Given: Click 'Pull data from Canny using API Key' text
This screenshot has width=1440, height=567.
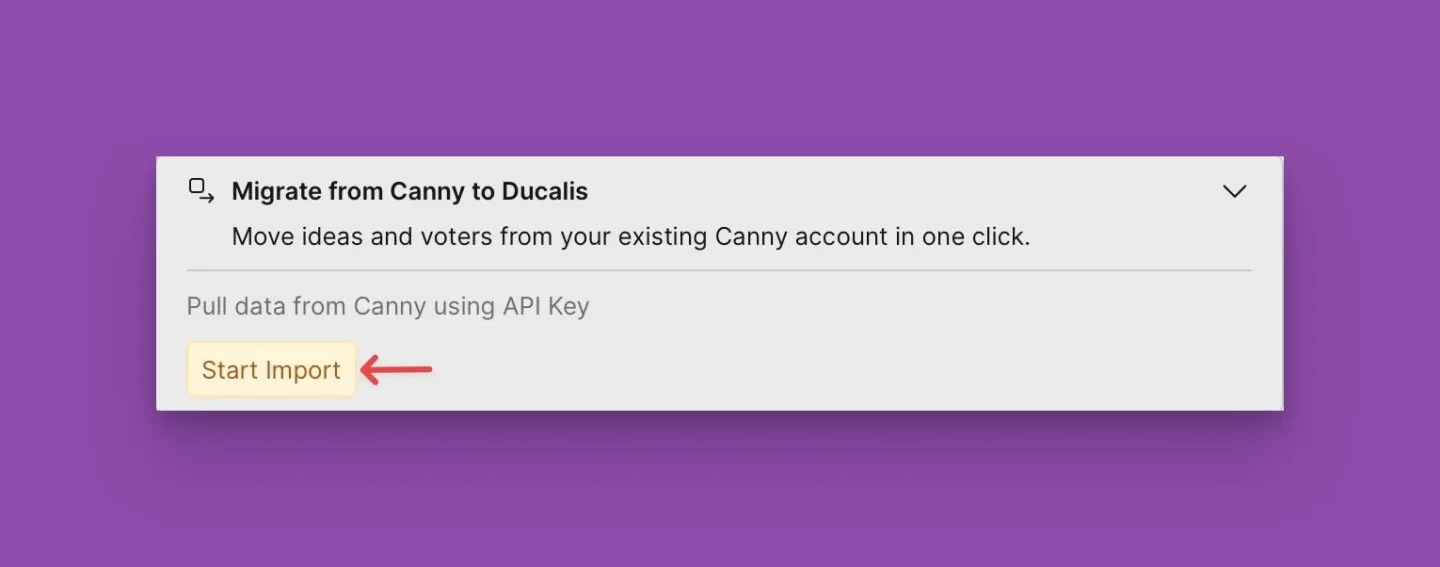Looking at the screenshot, I should tap(388, 306).
